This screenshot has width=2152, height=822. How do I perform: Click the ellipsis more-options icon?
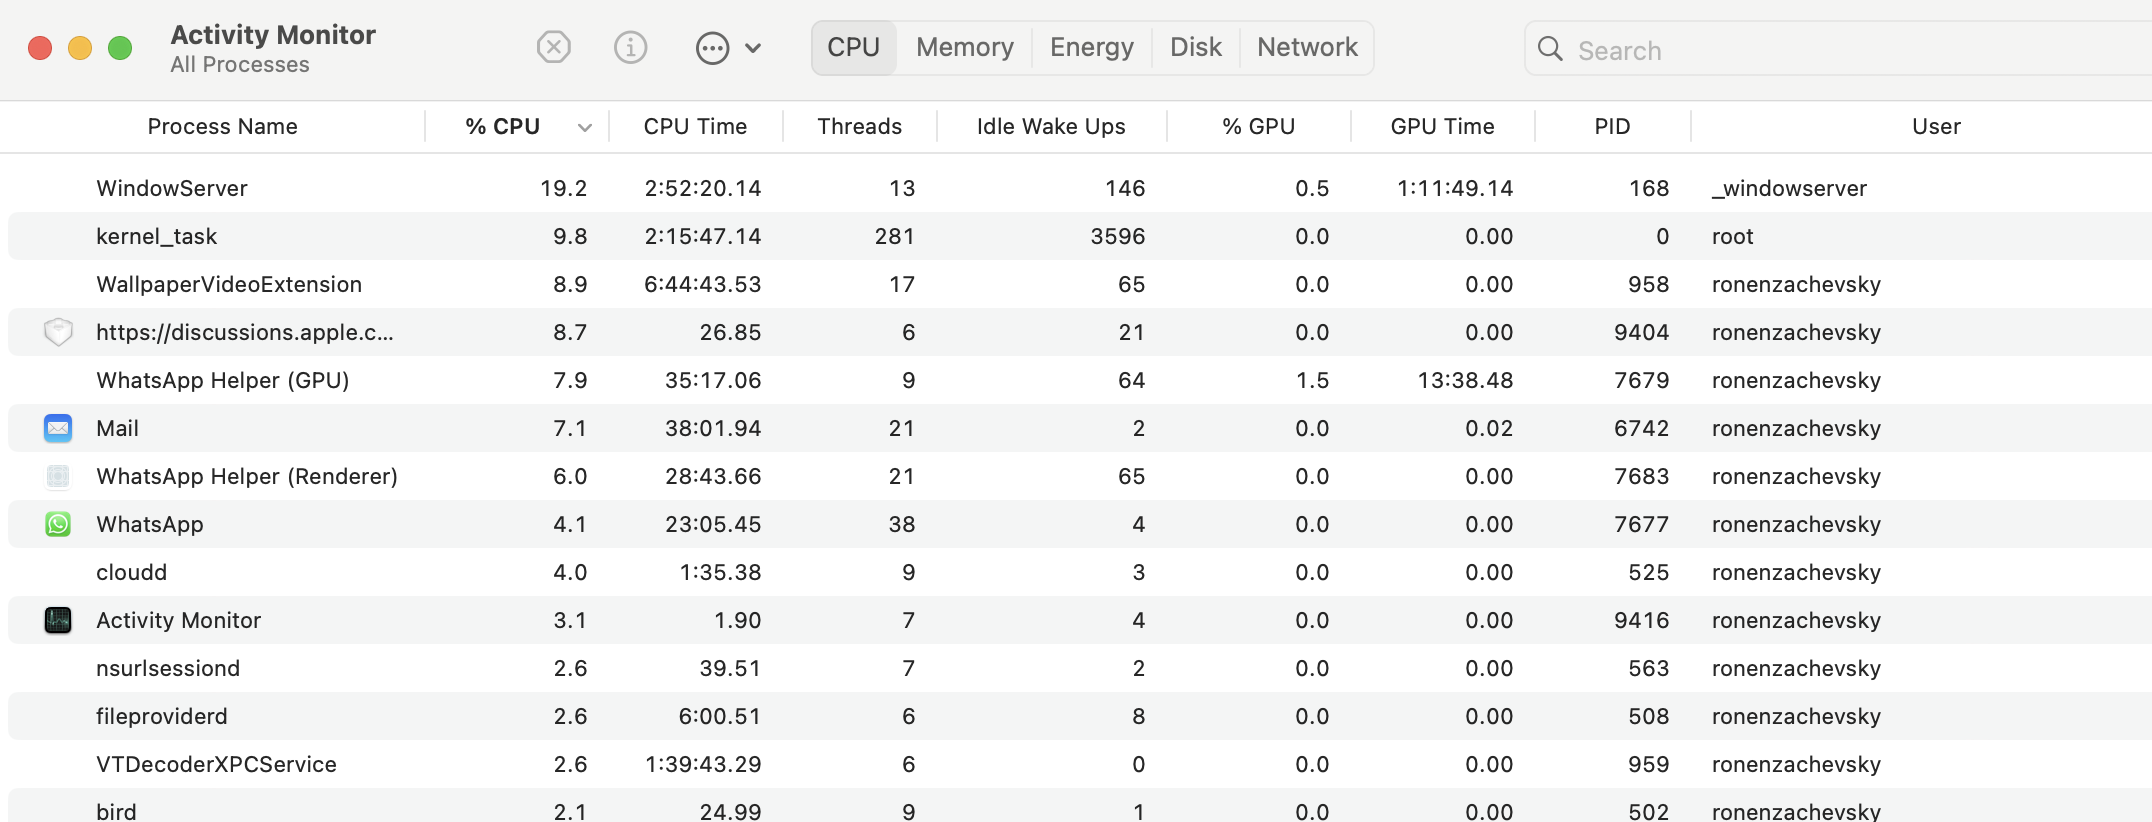pyautogui.click(x=712, y=48)
